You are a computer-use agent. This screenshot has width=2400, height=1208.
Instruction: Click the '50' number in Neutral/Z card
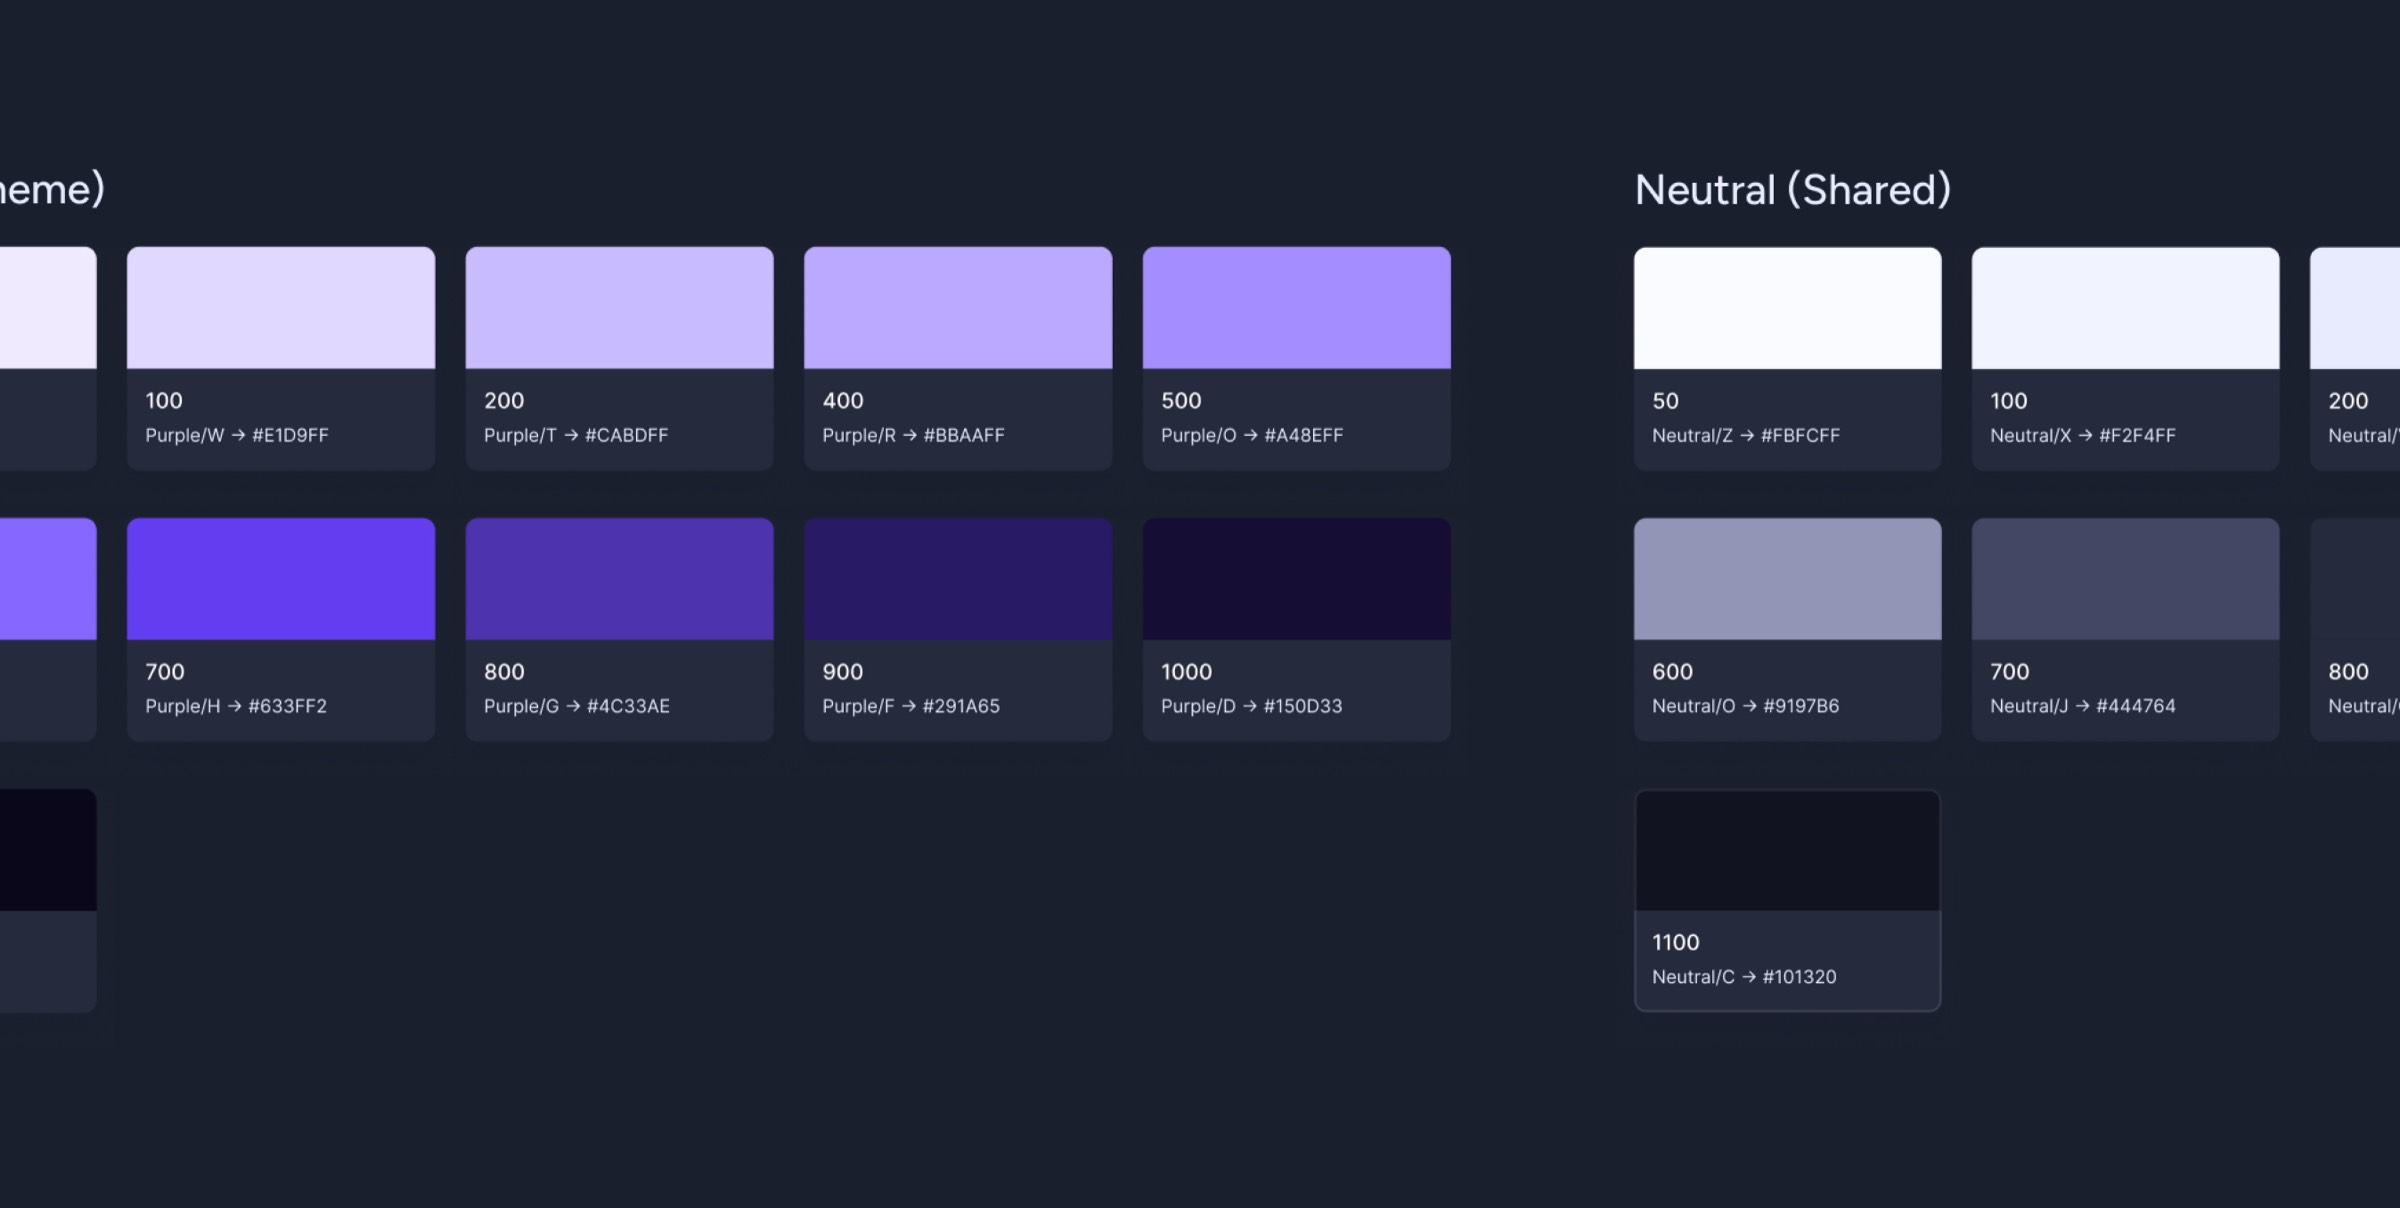point(1665,401)
